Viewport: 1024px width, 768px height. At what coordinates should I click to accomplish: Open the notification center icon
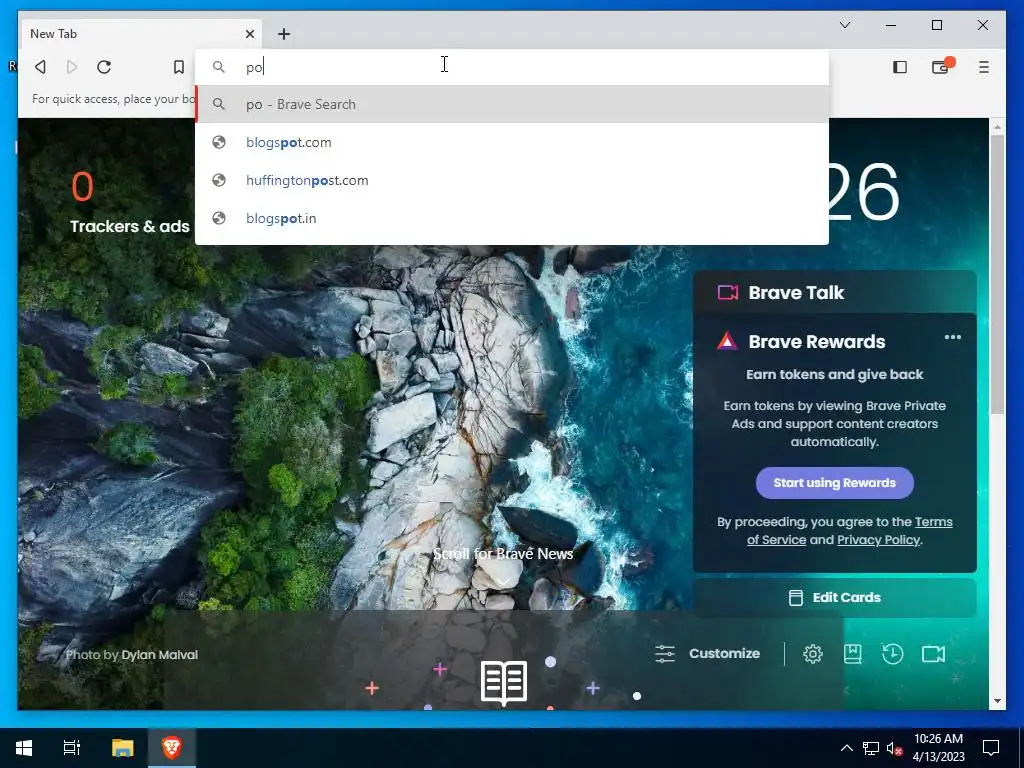(x=991, y=748)
